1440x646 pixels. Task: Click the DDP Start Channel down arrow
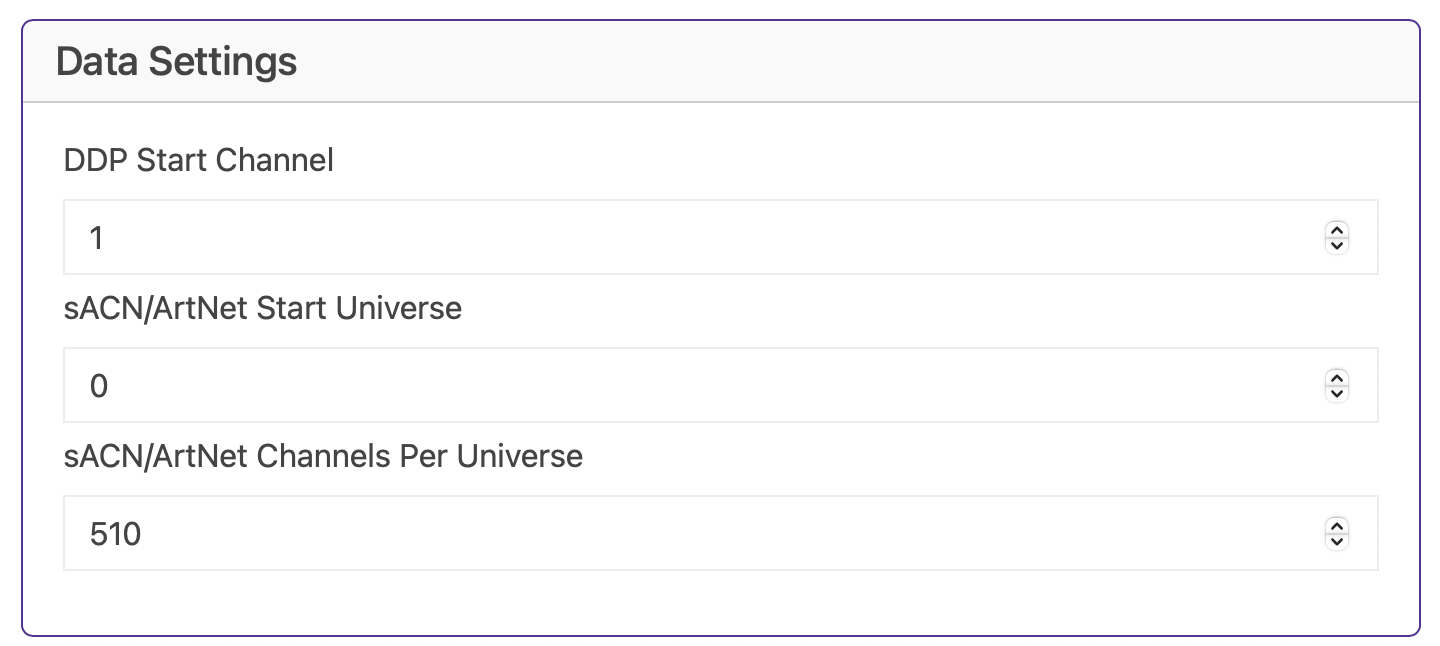[1337, 245]
